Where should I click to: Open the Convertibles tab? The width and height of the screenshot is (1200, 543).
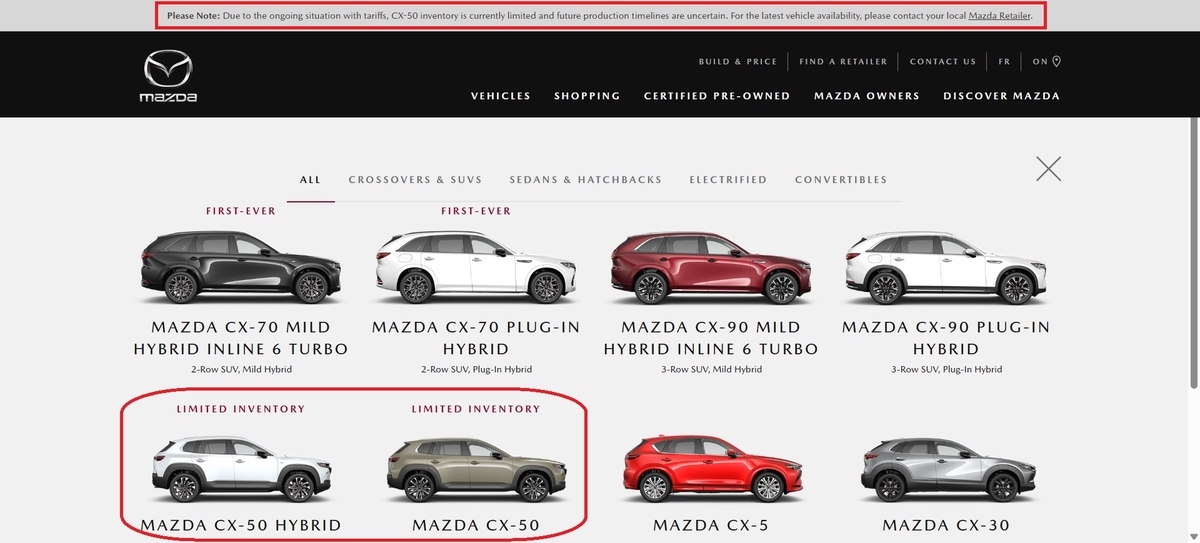click(841, 180)
